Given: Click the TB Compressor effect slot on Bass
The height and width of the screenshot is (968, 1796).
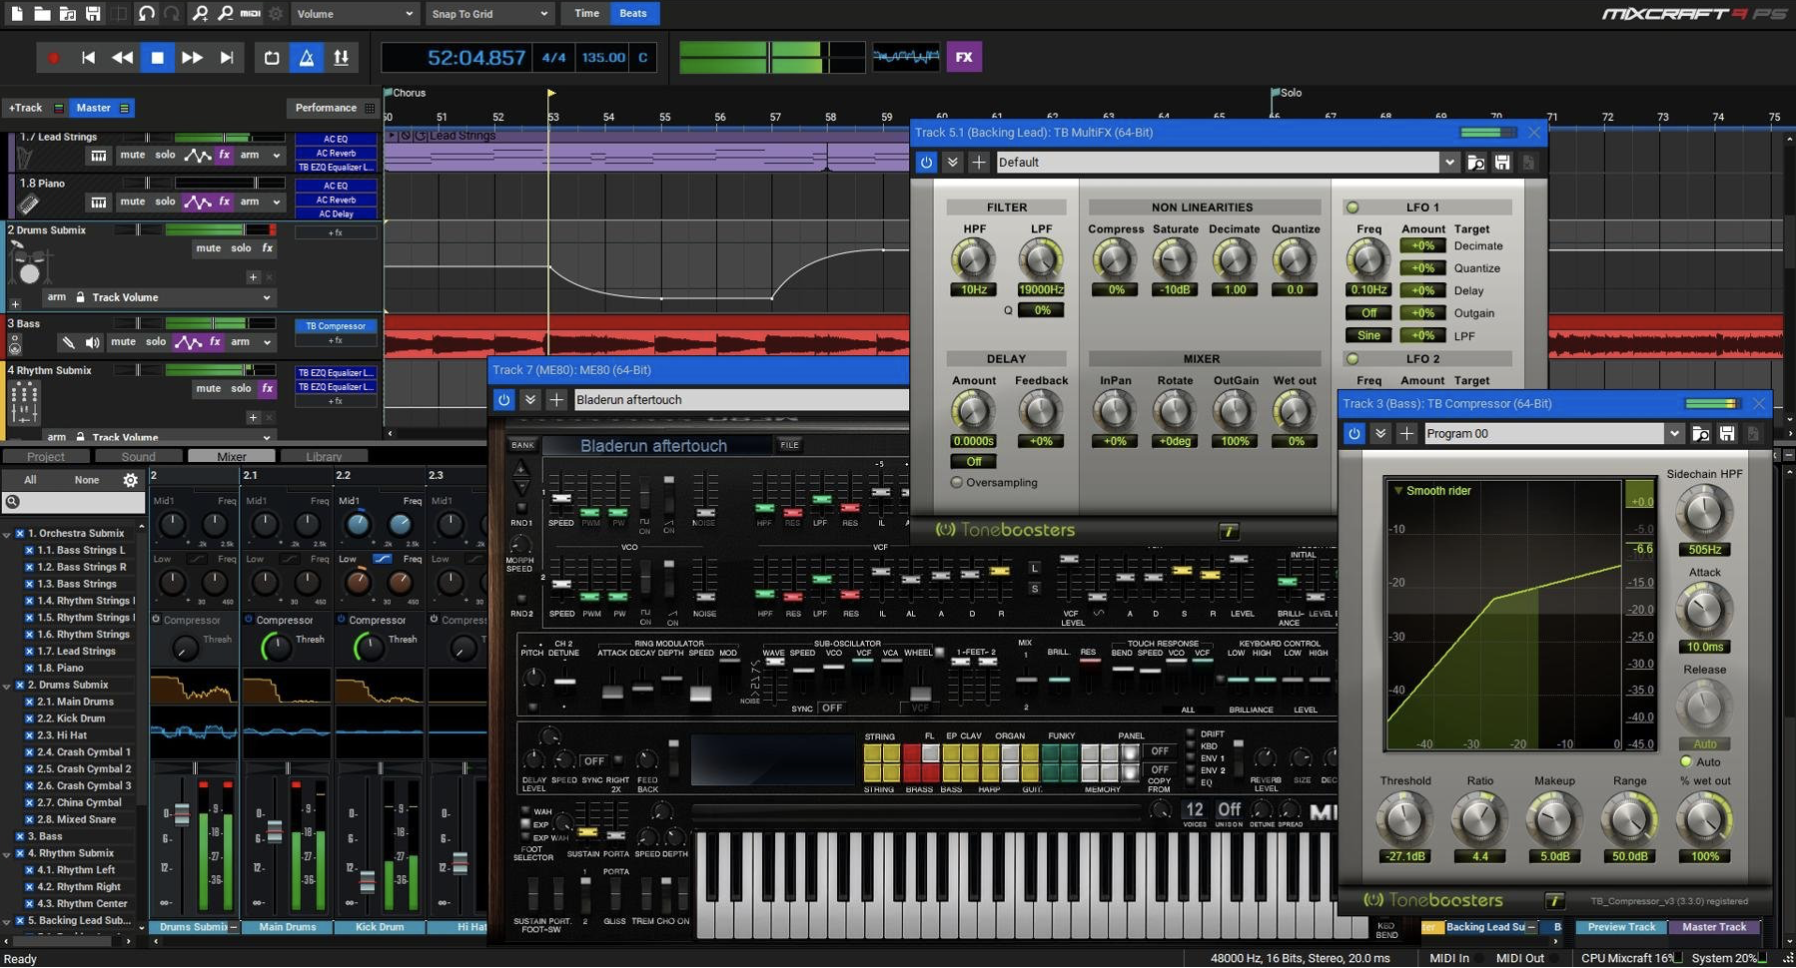Looking at the screenshot, I should (x=335, y=326).
